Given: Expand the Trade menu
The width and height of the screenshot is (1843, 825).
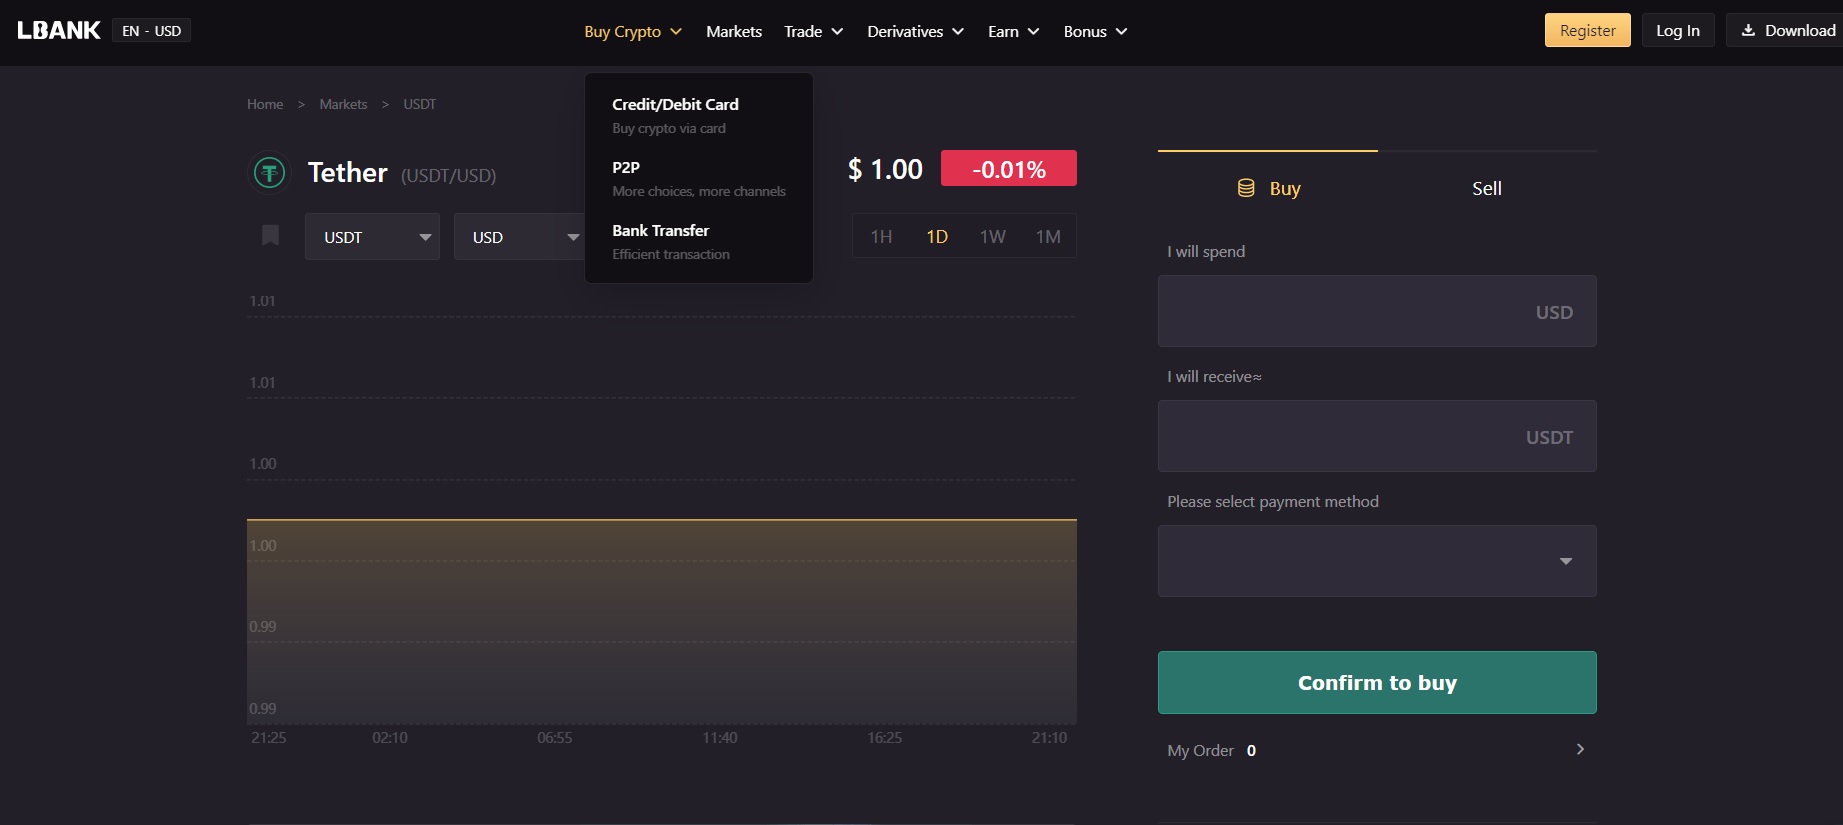Looking at the screenshot, I should [813, 31].
